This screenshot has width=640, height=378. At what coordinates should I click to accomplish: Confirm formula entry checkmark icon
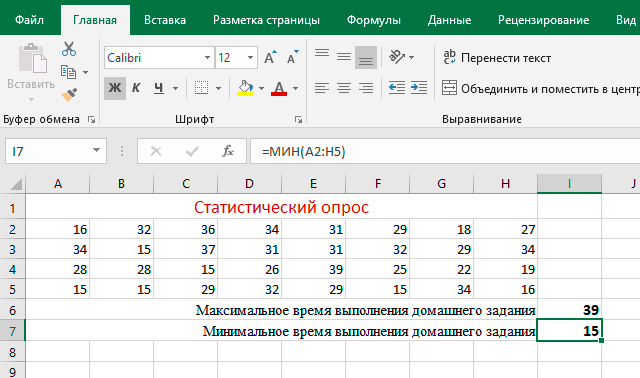pos(192,151)
